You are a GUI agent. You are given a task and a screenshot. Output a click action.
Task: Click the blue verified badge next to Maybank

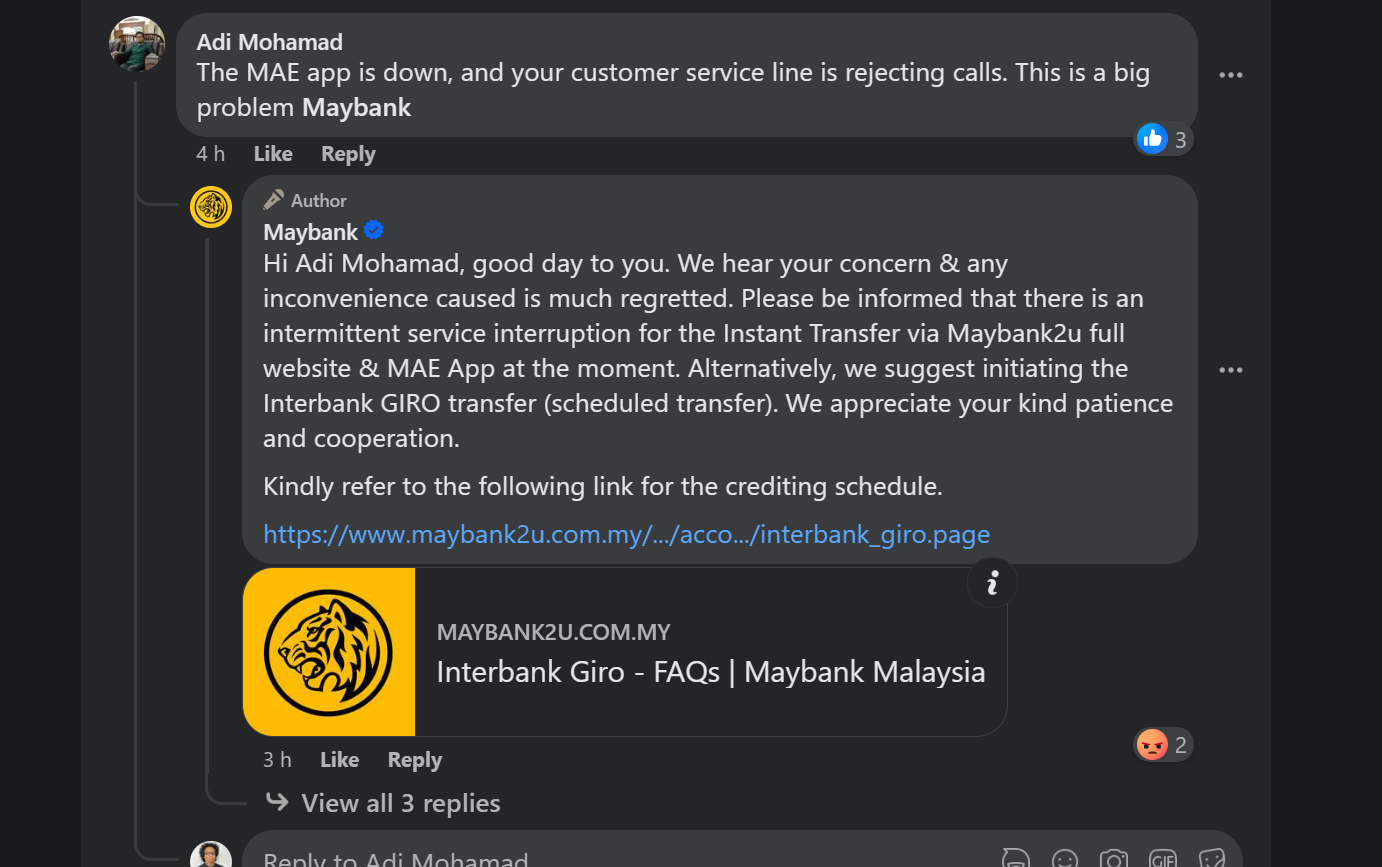[x=373, y=230]
